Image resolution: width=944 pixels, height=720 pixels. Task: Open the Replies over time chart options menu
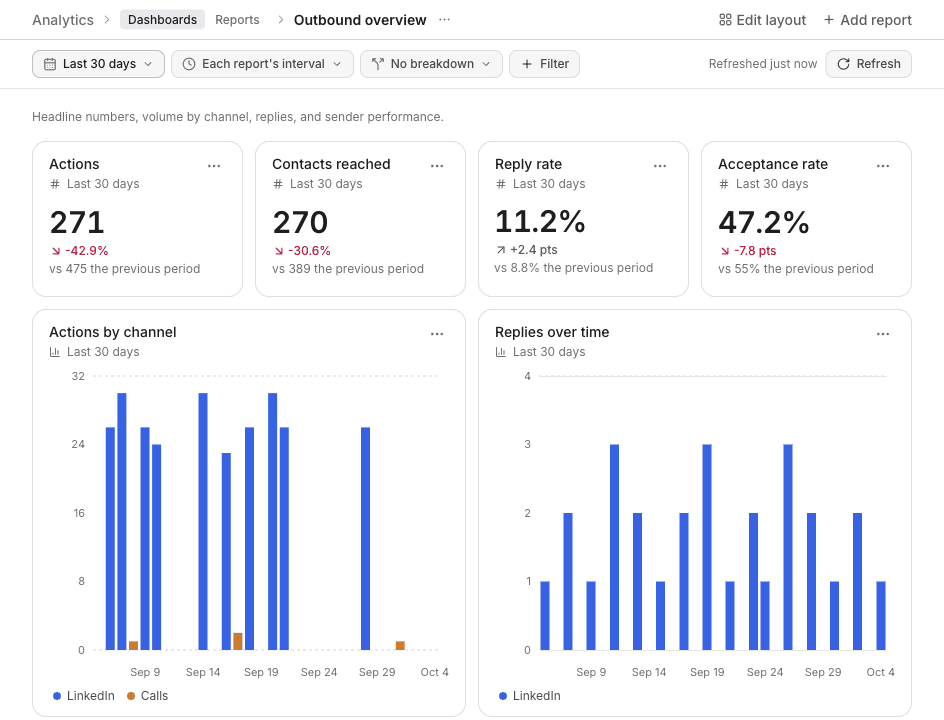[883, 334]
